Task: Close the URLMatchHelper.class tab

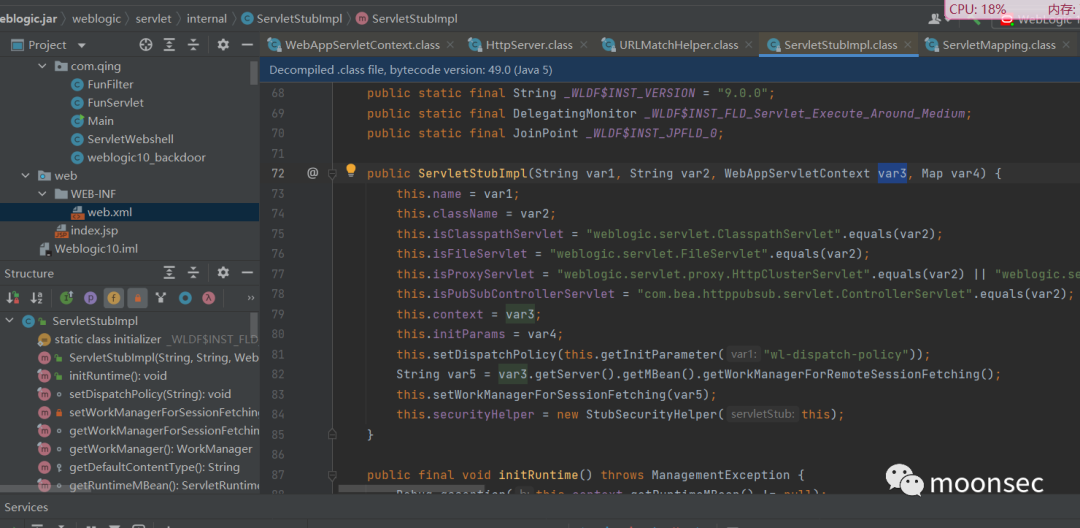Action: pos(749,45)
